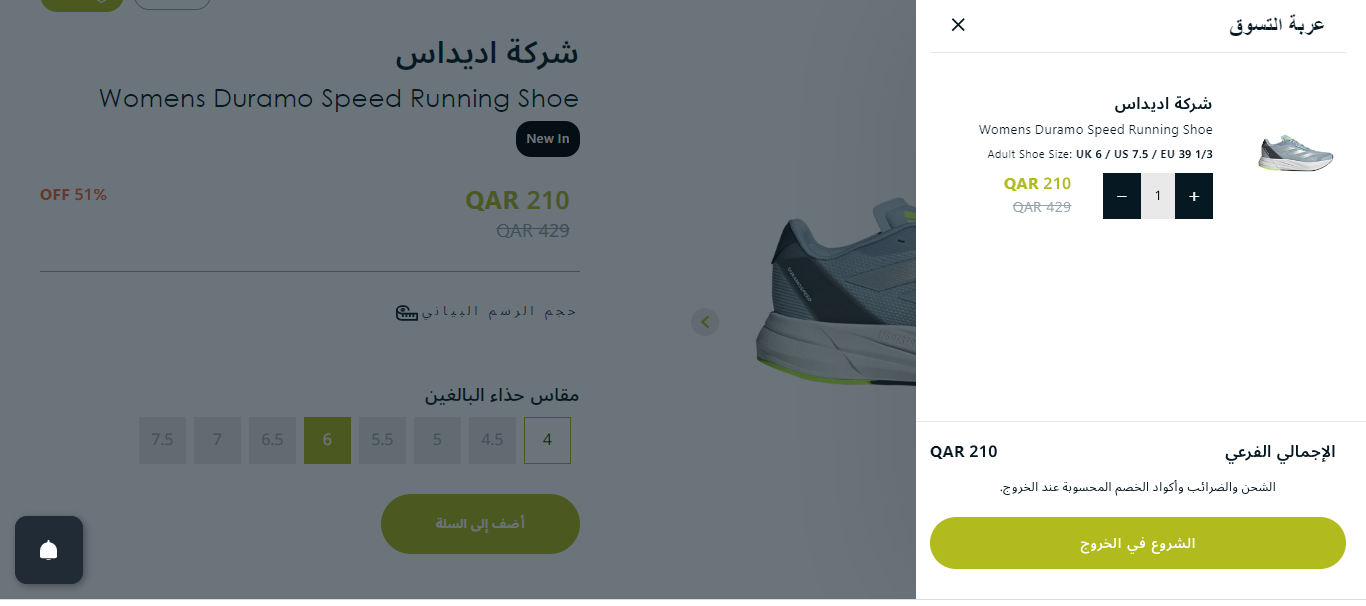Click the quantity input field in cart

tap(1158, 196)
